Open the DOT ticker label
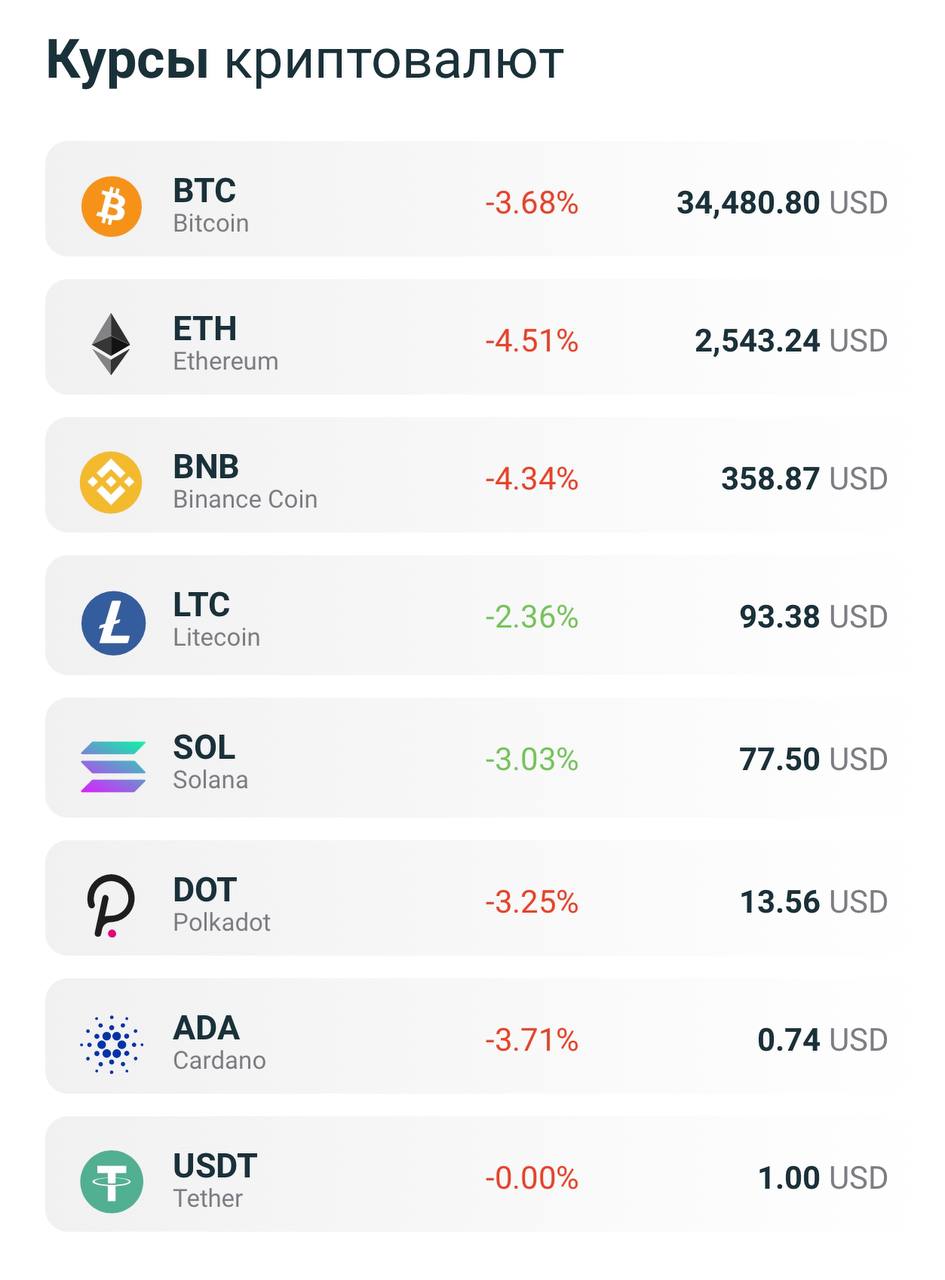945x1280 pixels. 204,889
